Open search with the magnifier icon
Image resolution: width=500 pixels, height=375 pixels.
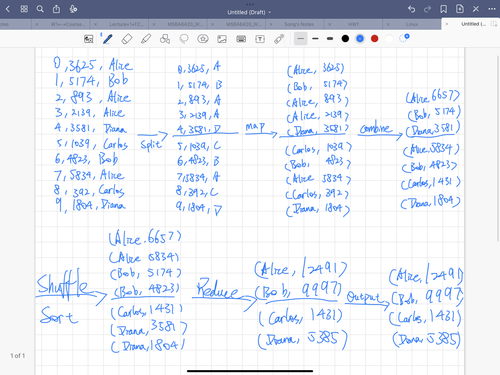pos(40,9)
